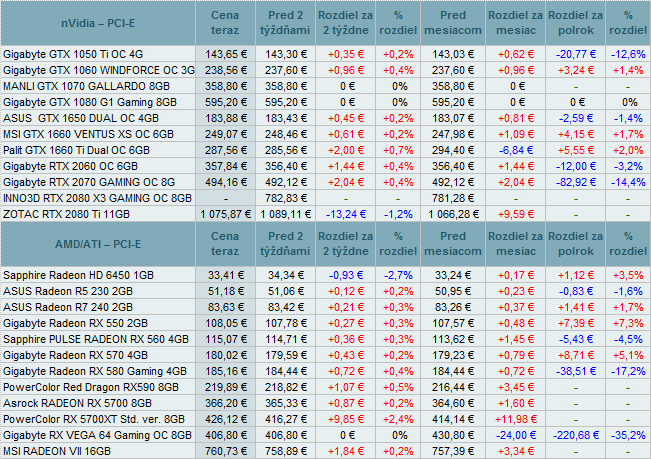Select the 1 089,11 € price cell

coord(286,214)
